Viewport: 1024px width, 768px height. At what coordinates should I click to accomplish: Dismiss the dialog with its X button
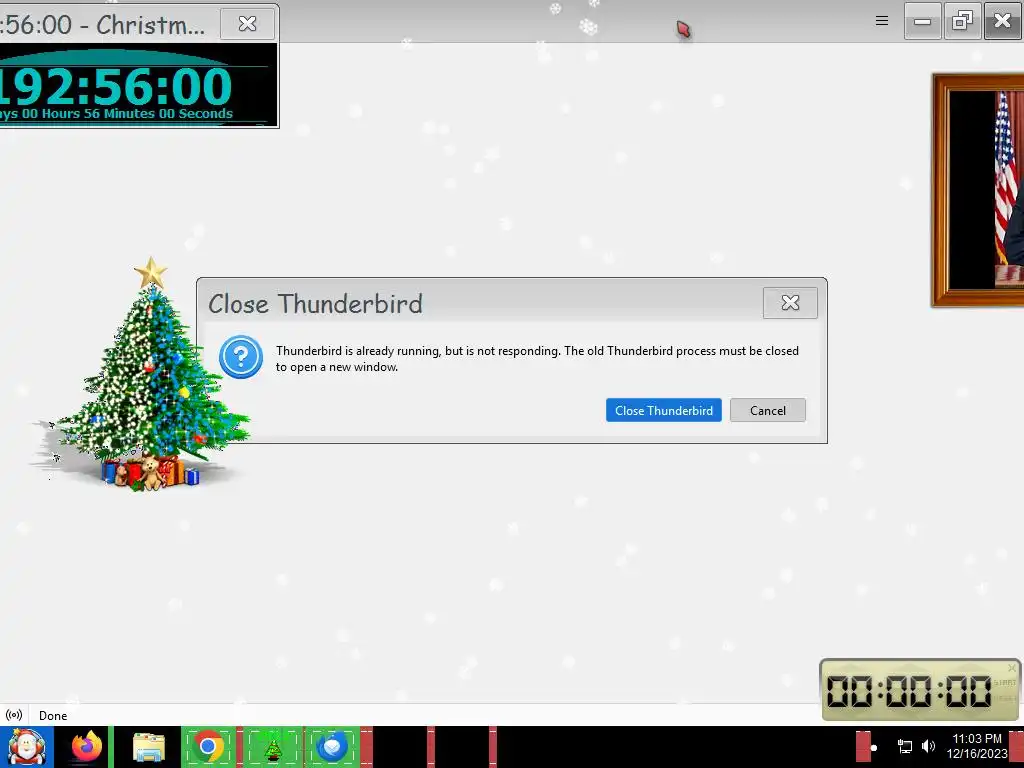790,303
